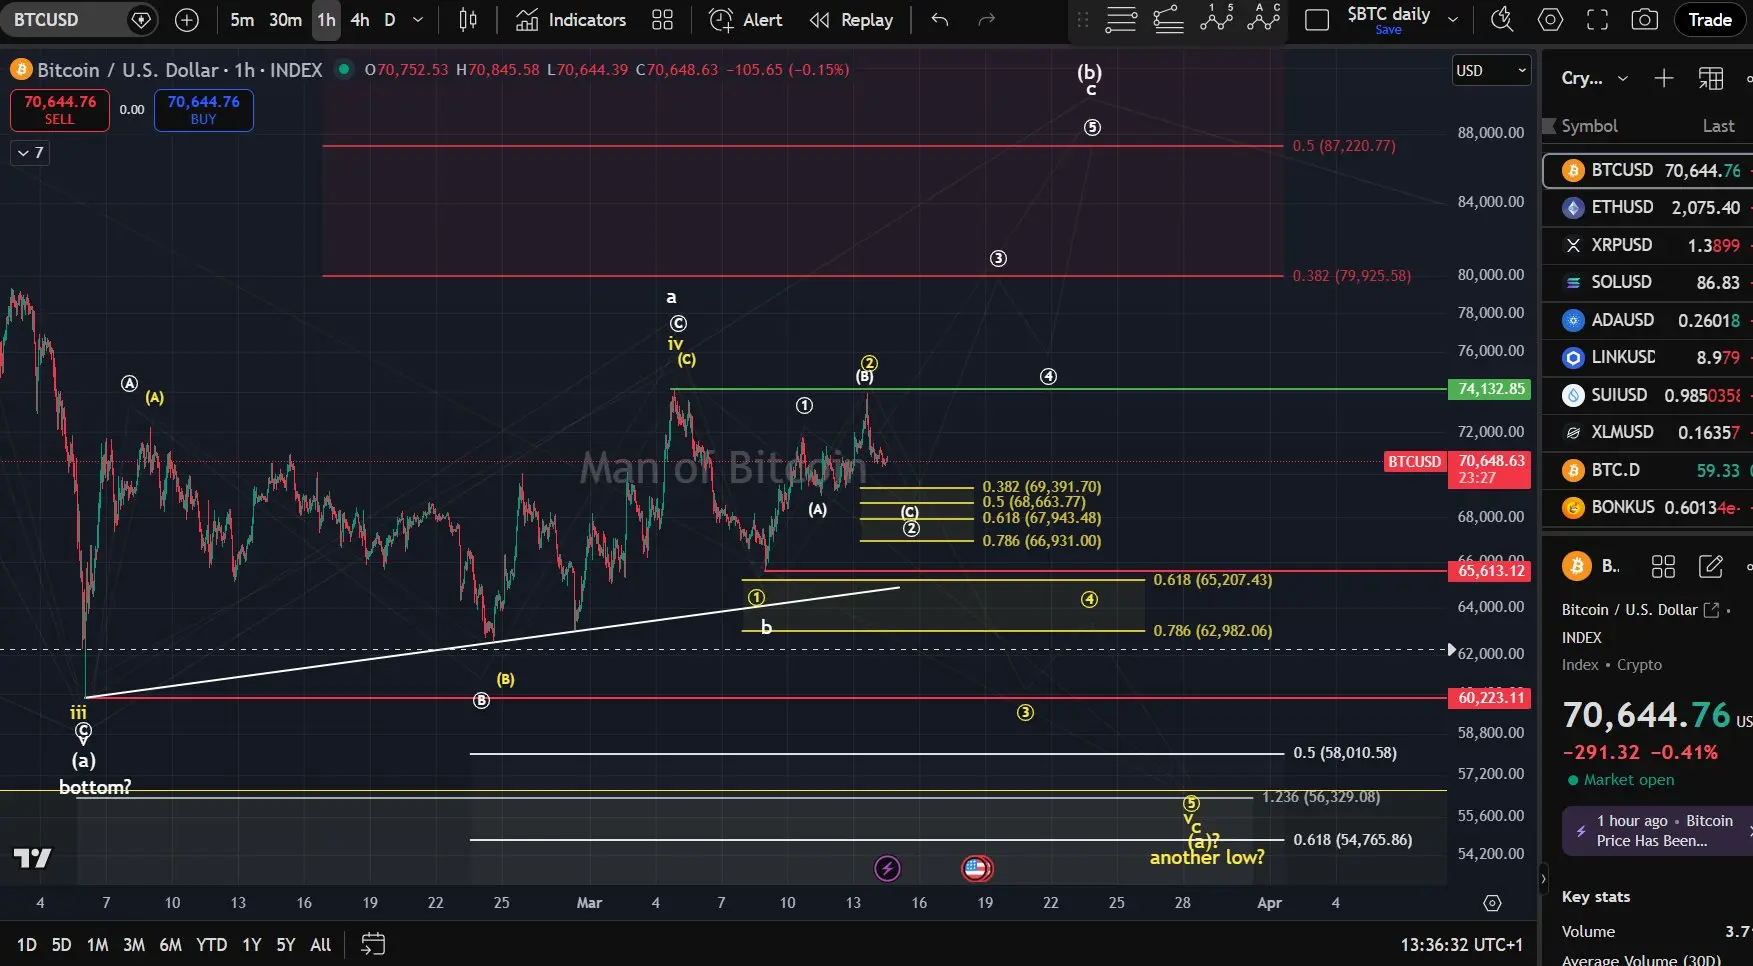The image size is (1753, 966).
Task: Open watchlist advanced view table icon
Action: (x=1711, y=78)
